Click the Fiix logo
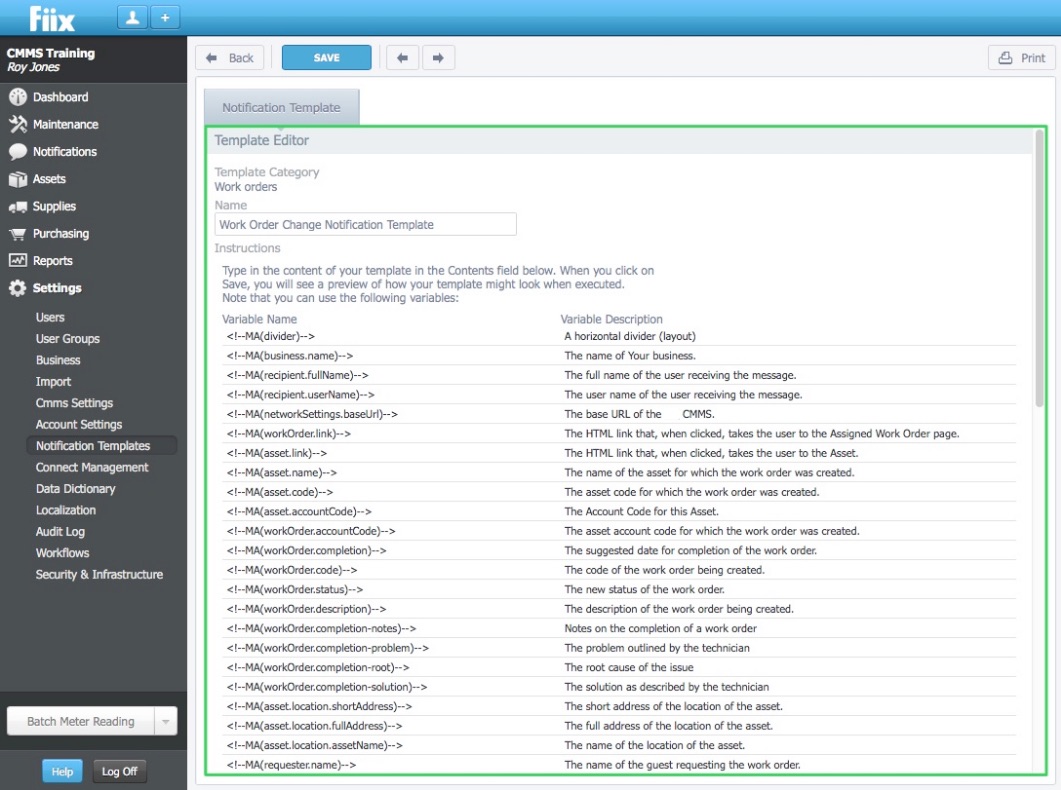Screen dimensions: 1061x790 52,19
